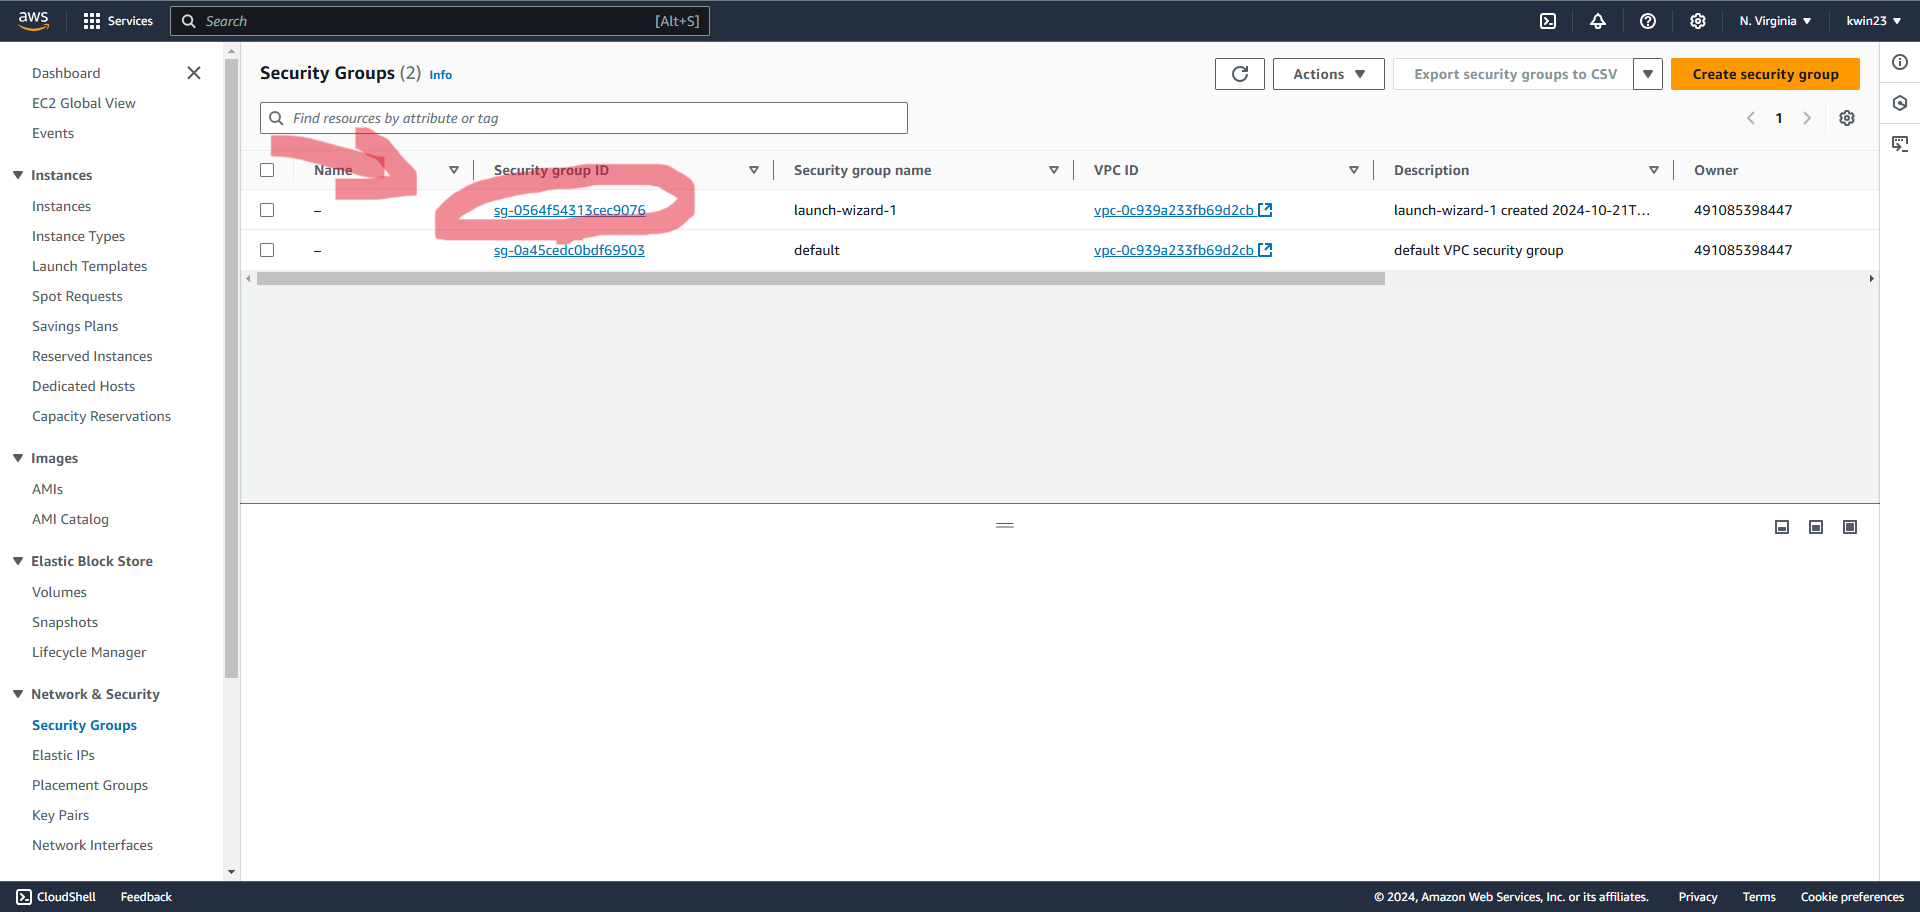Sort by Security group name column arrow
The image size is (1920, 912).
click(x=1054, y=170)
